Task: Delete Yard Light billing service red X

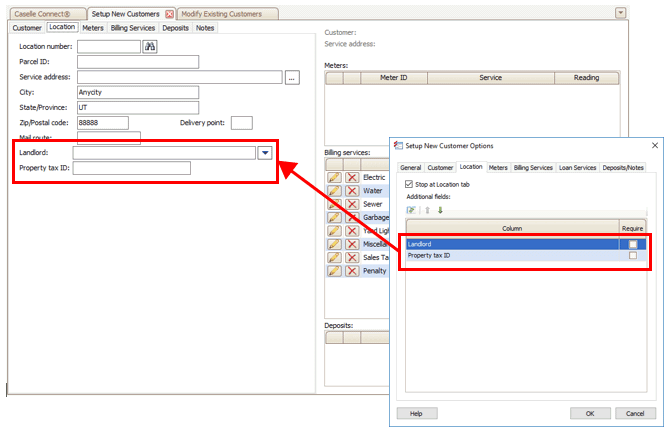Action: 352,231
